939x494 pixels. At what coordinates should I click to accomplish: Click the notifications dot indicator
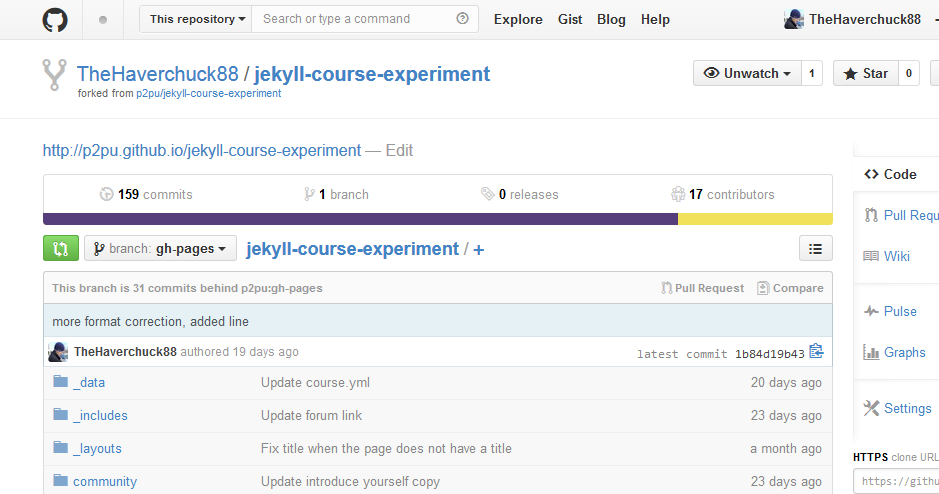[x=103, y=20]
